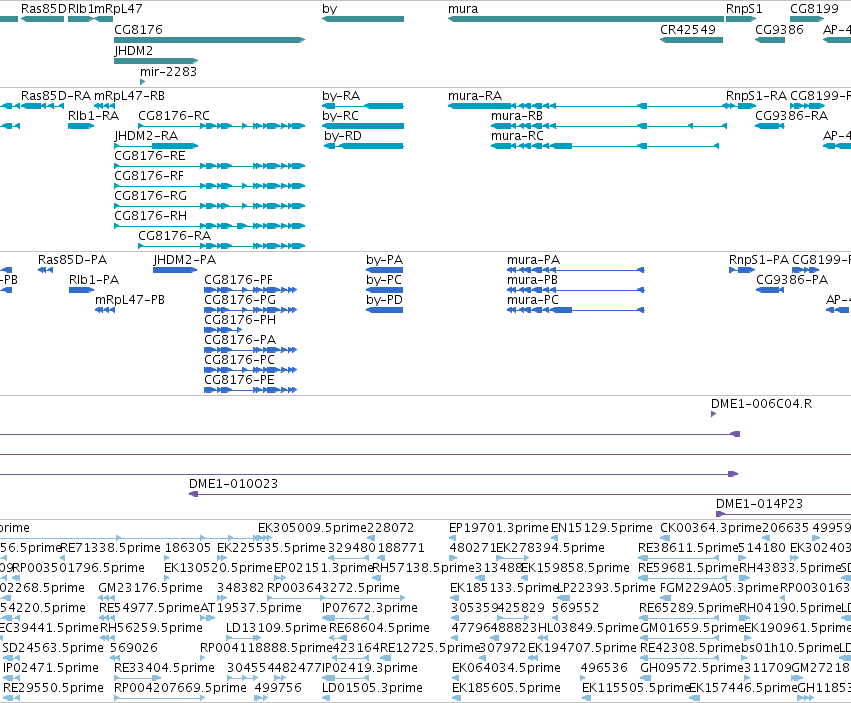Viewport: 851px width, 703px height.
Task: Click the RE68604.5prime EST label
Action: tap(379, 629)
